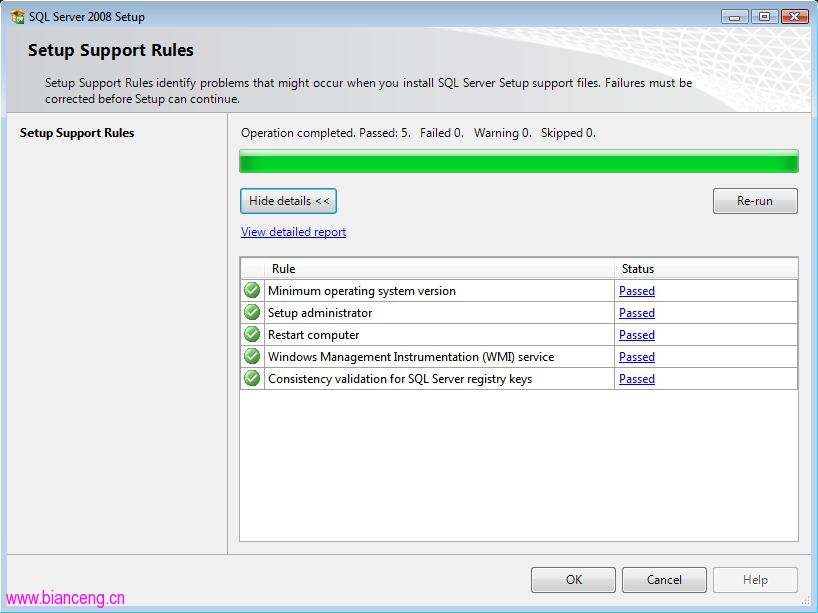Minimize the SQL Server 2008 Setup window
The width and height of the screenshot is (818, 613).
[735, 17]
